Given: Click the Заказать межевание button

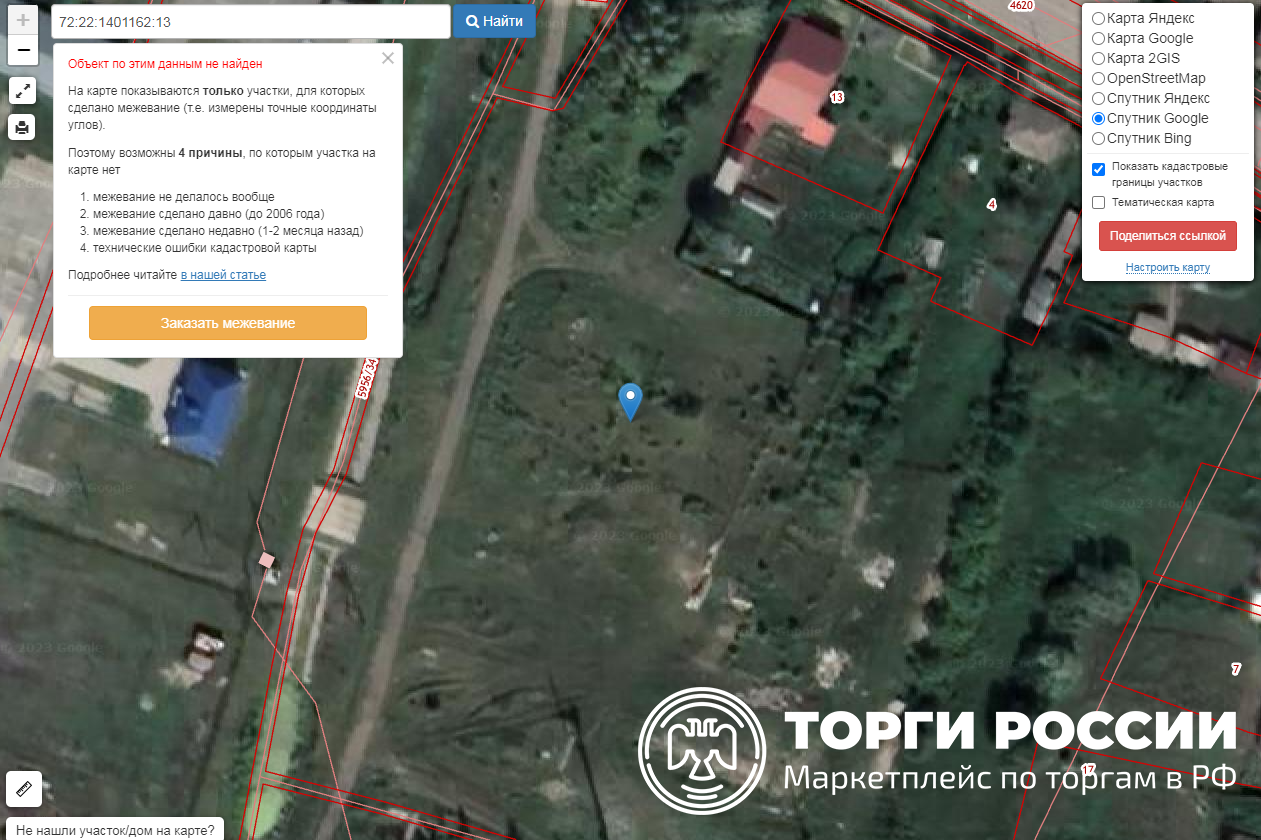Looking at the screenshot, I should [228, 323].
